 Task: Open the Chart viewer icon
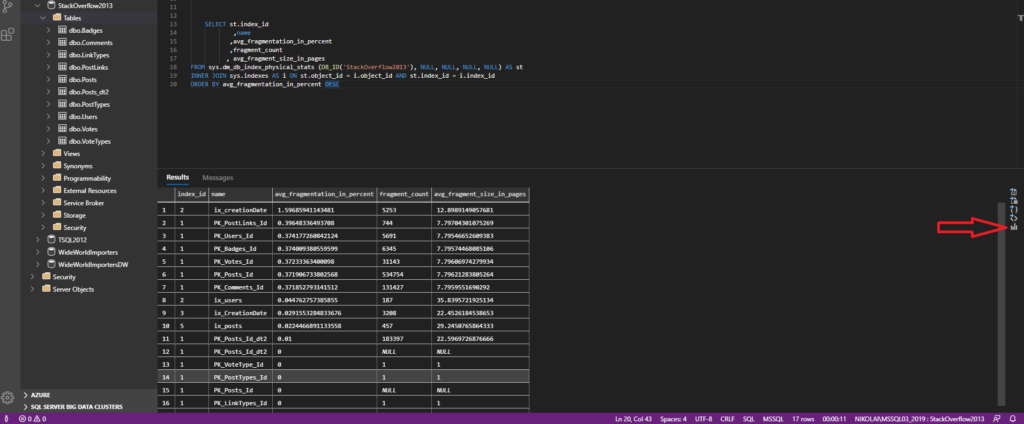click(1014, 227)
